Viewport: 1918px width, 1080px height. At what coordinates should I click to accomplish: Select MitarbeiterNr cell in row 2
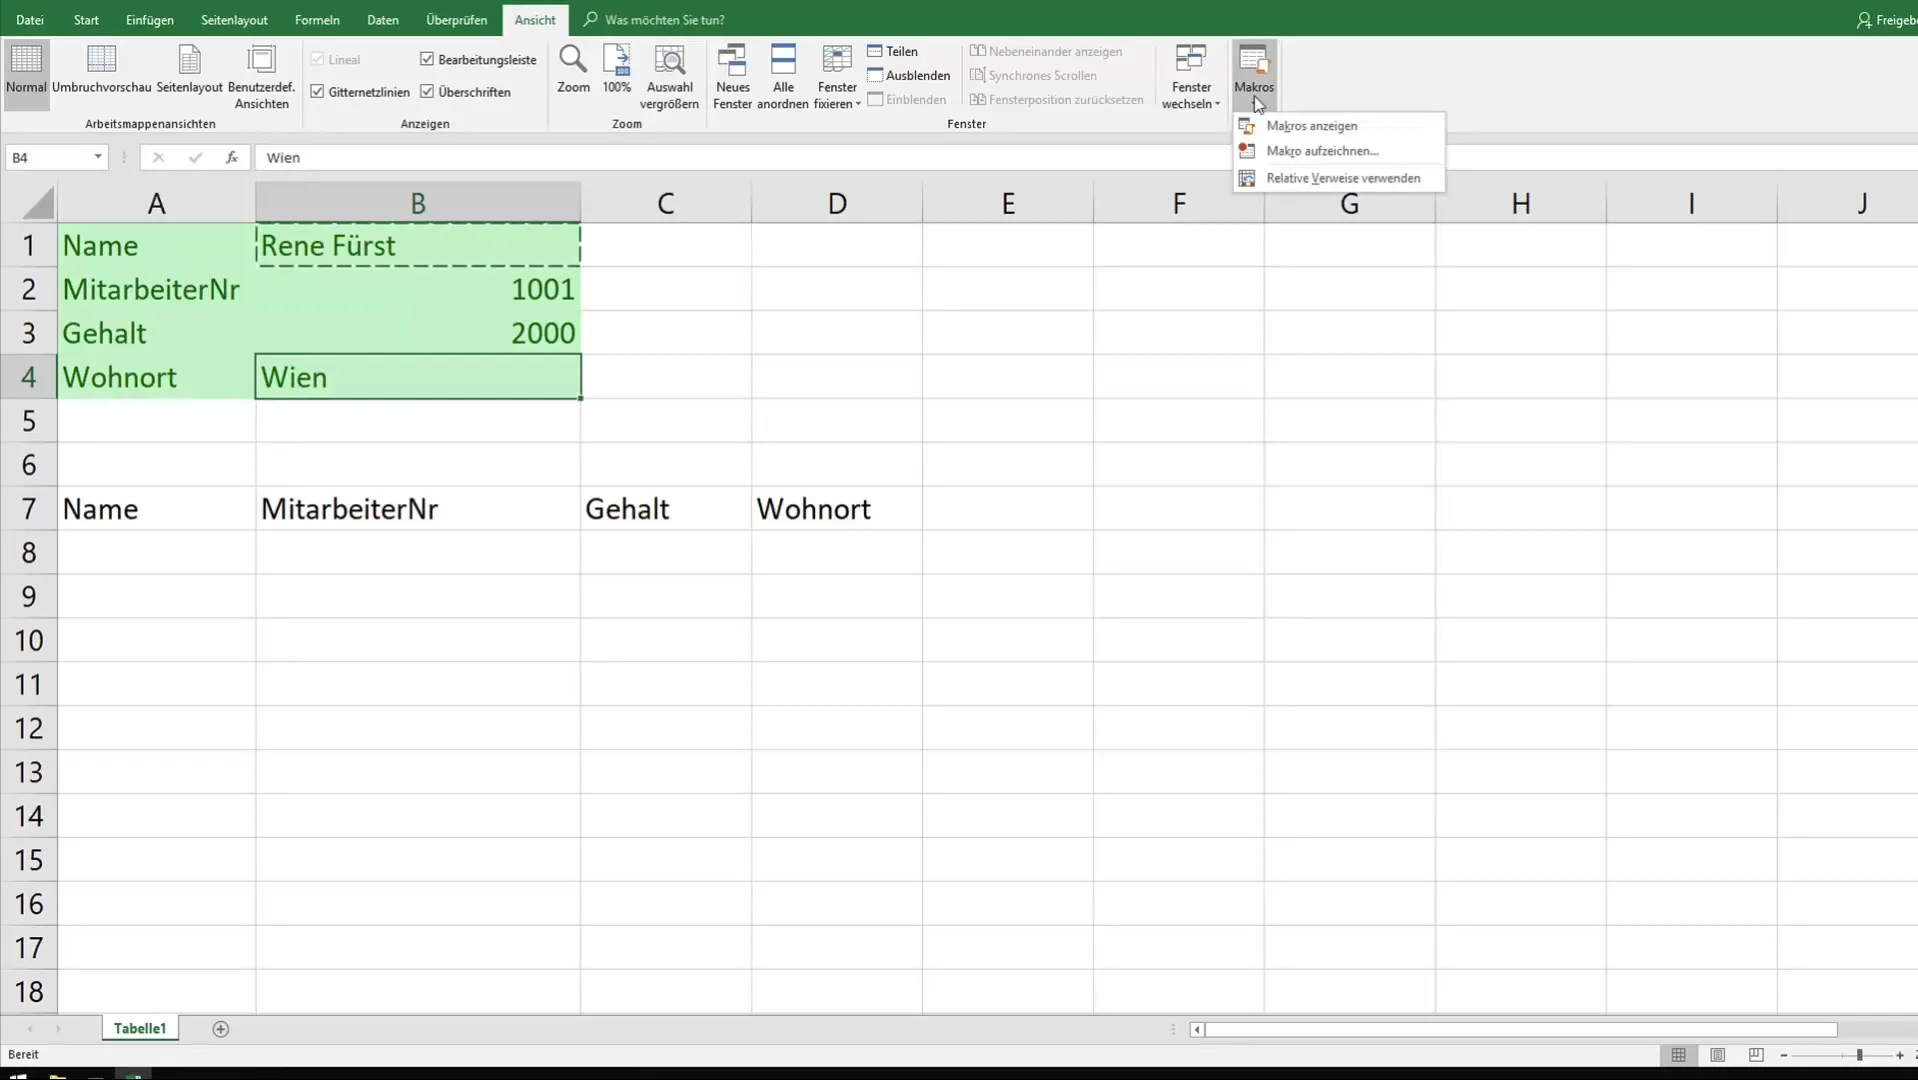pos(156,289)
